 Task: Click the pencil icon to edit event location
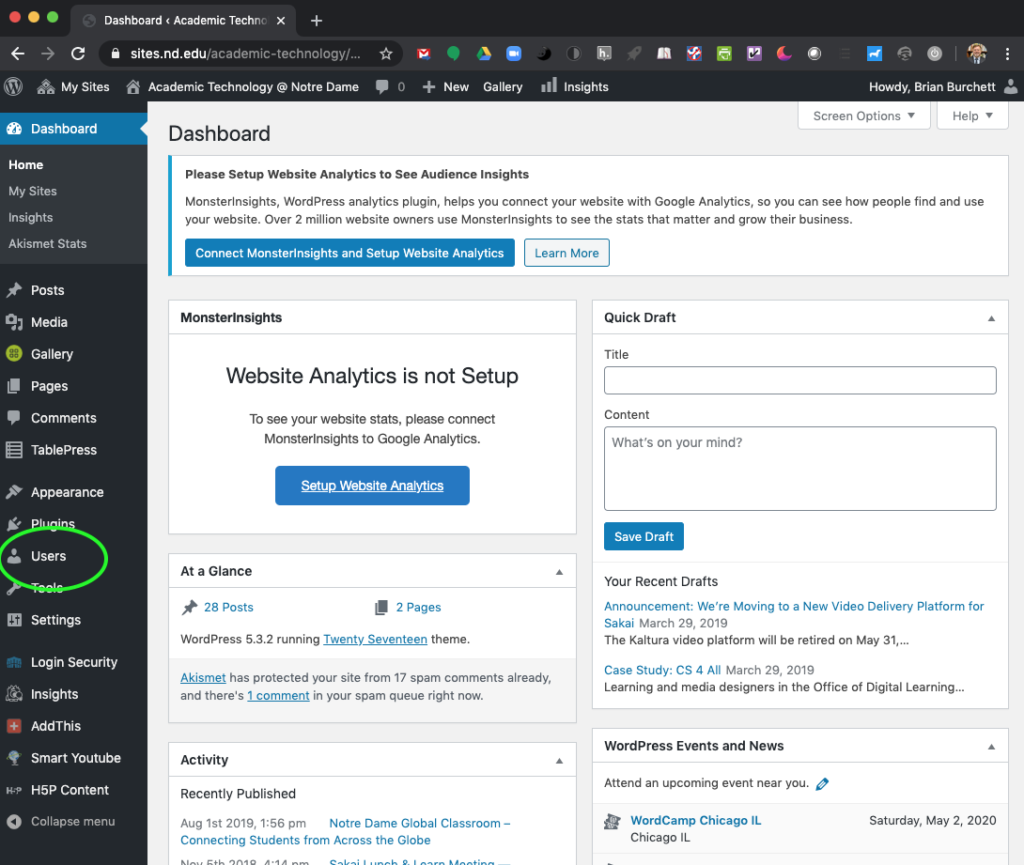(822, 784)
